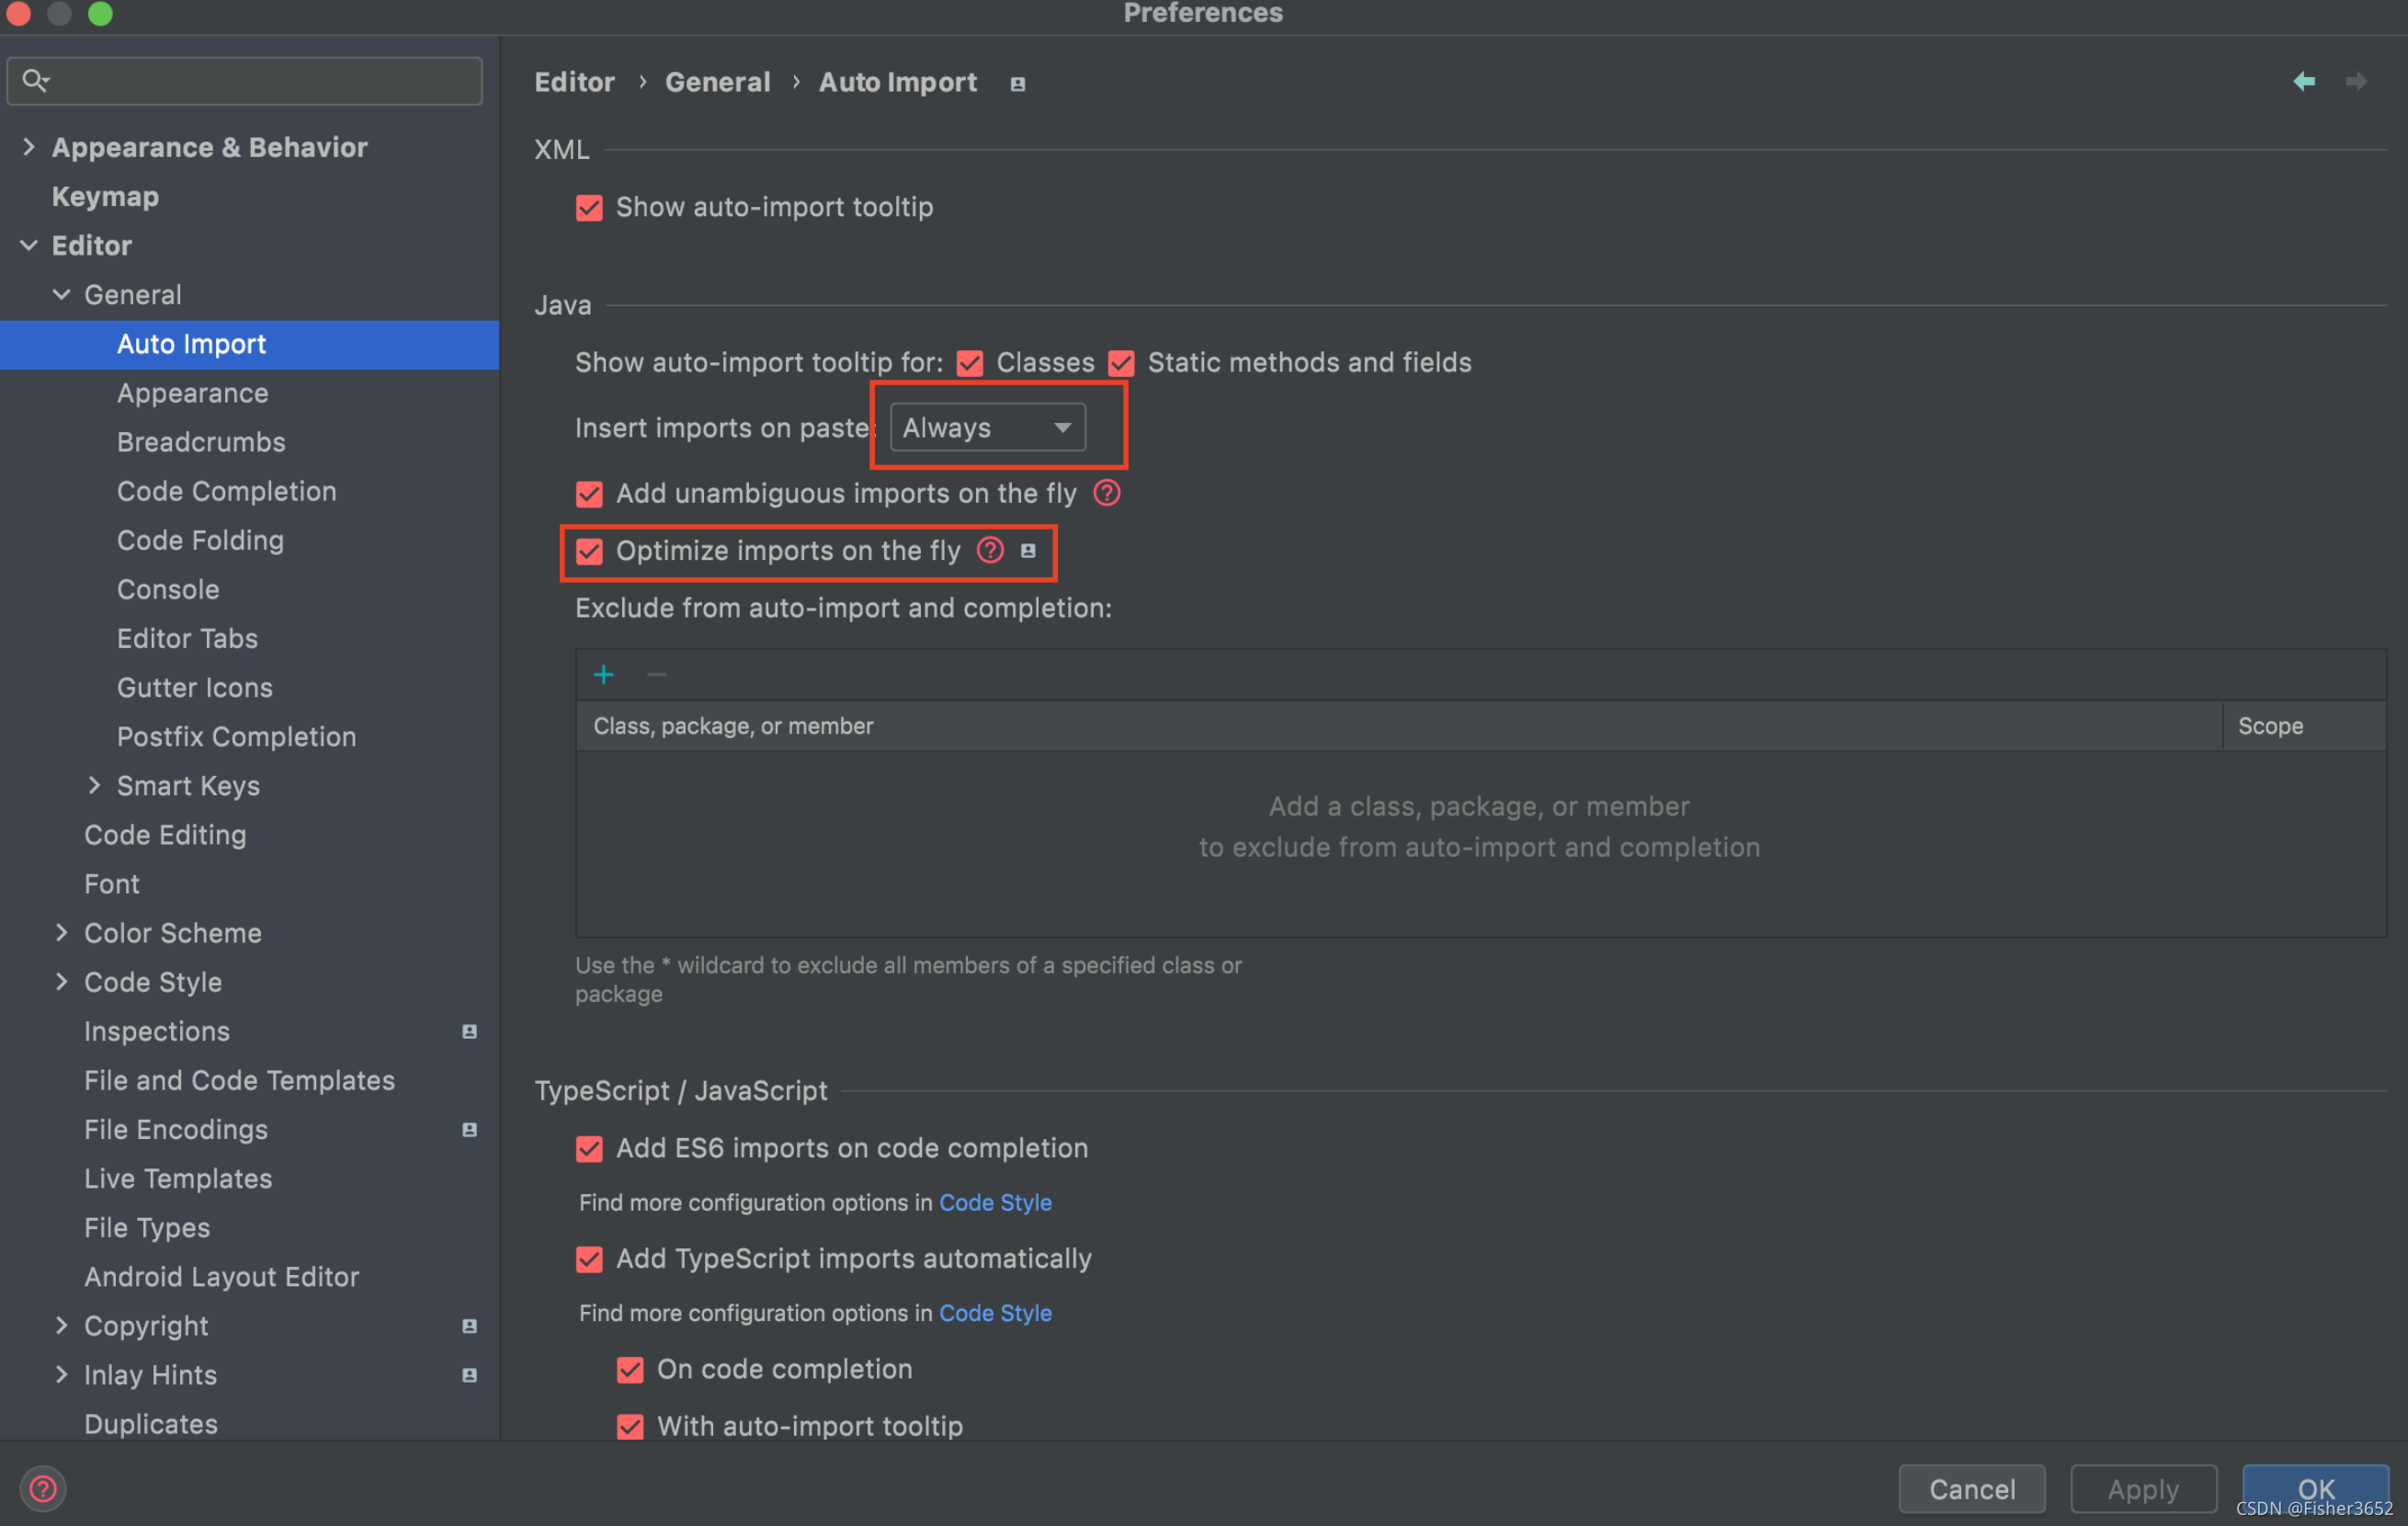Click the project-level icon beside Auto Import breadcrumb
The width and height of the screenshot is (2408, 1526).
tap(1017, 84)
